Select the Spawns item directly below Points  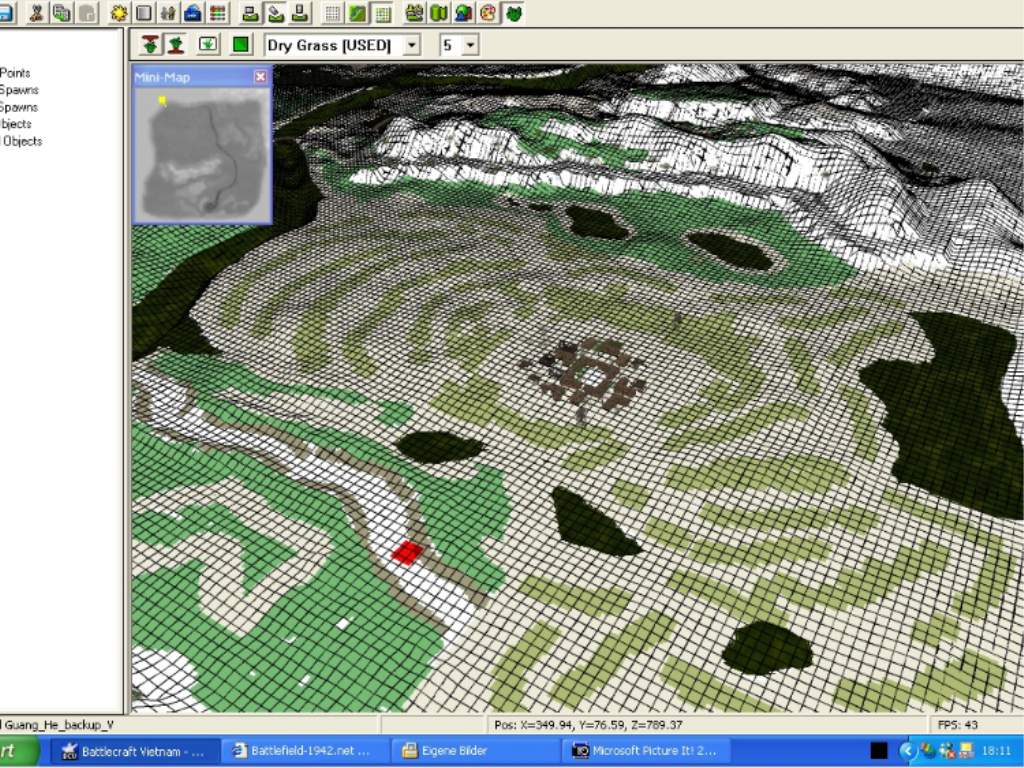[x=19, y=90]
